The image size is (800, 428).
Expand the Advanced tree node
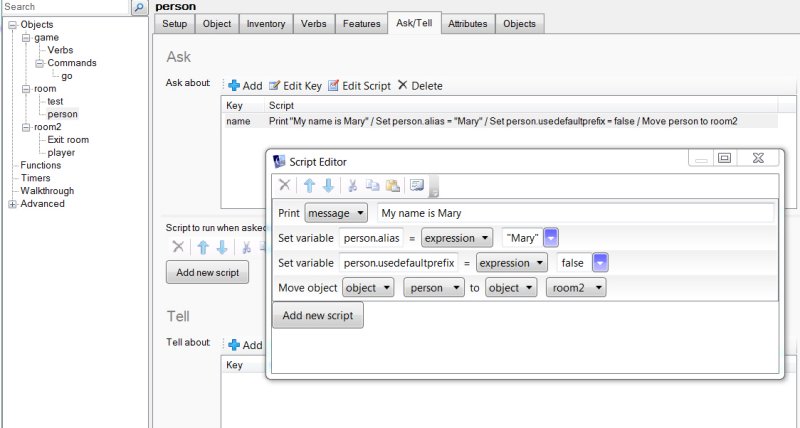pos(12,204)
